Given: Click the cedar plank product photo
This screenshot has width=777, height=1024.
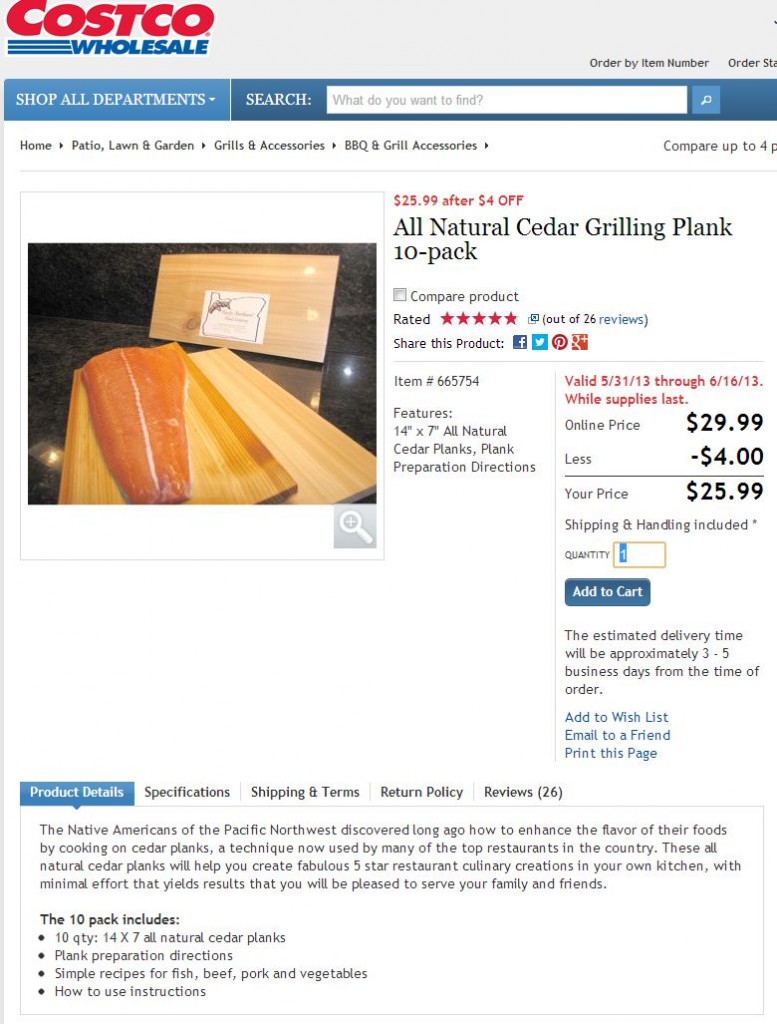Looking at the screenshot, I should tap(202, 373).
